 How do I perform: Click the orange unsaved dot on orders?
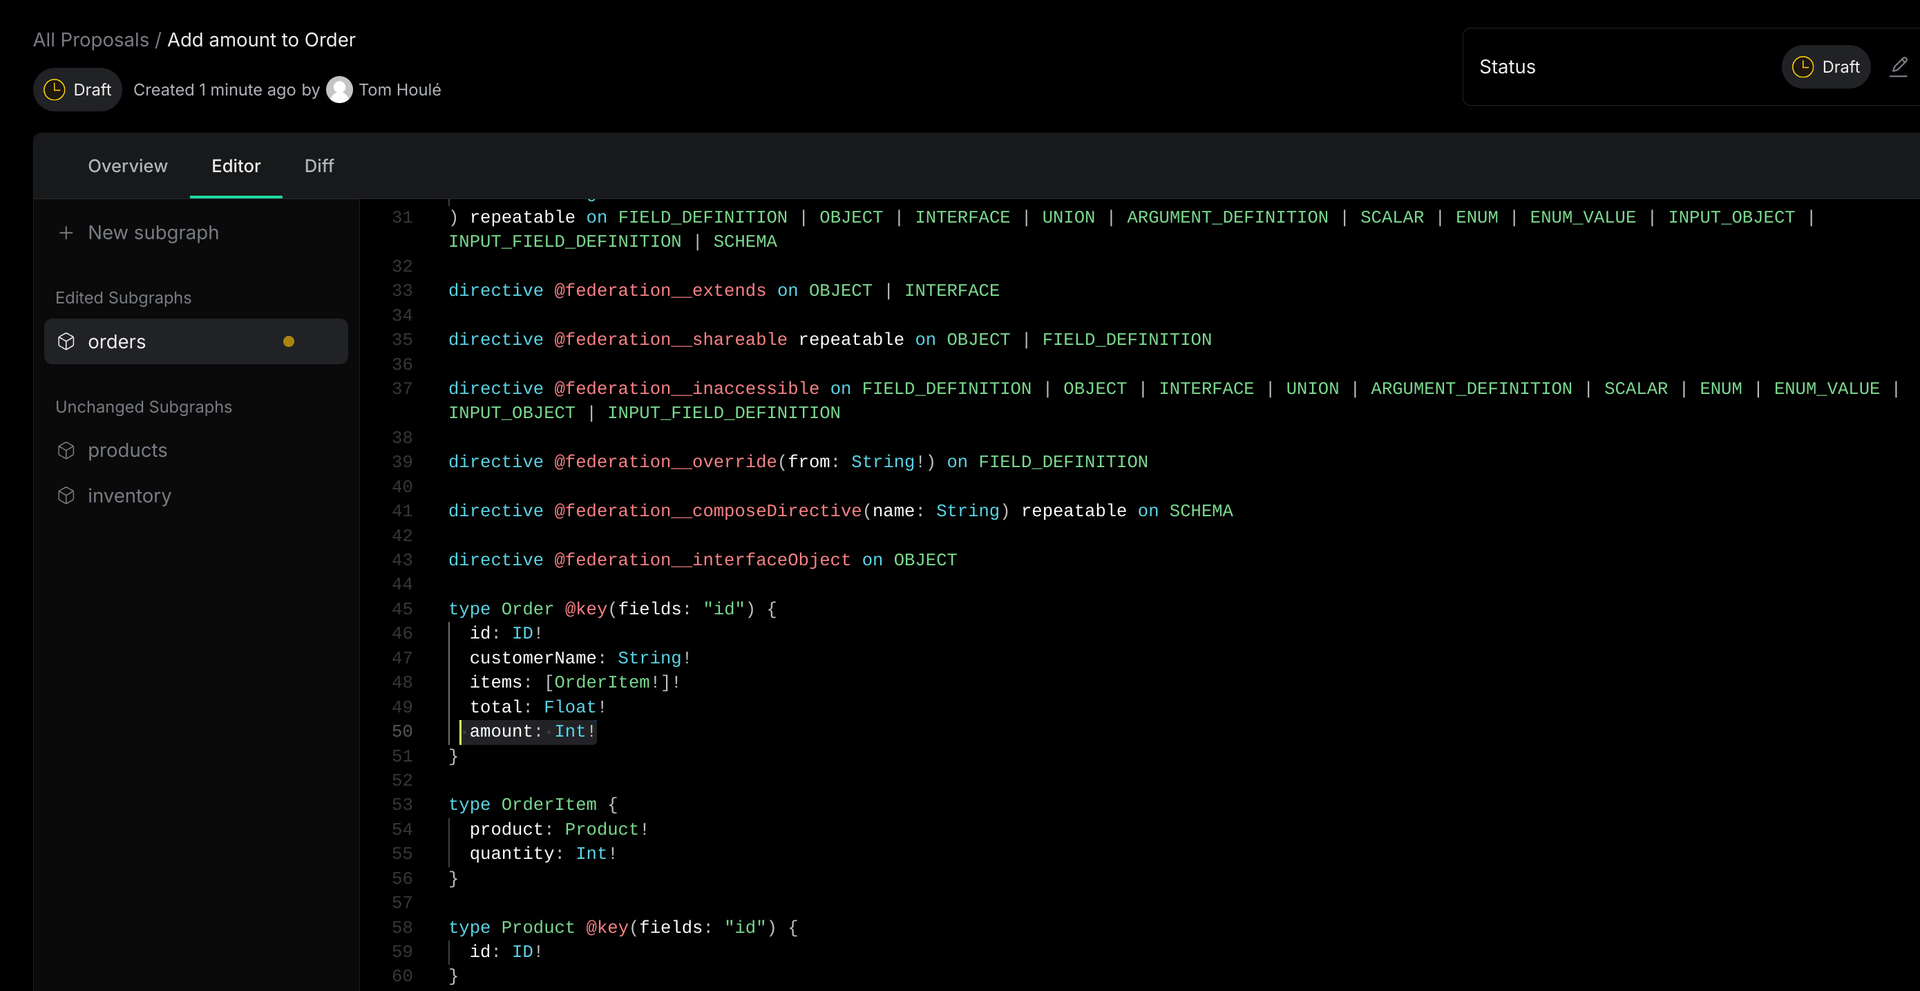click(x=289, y=342)
